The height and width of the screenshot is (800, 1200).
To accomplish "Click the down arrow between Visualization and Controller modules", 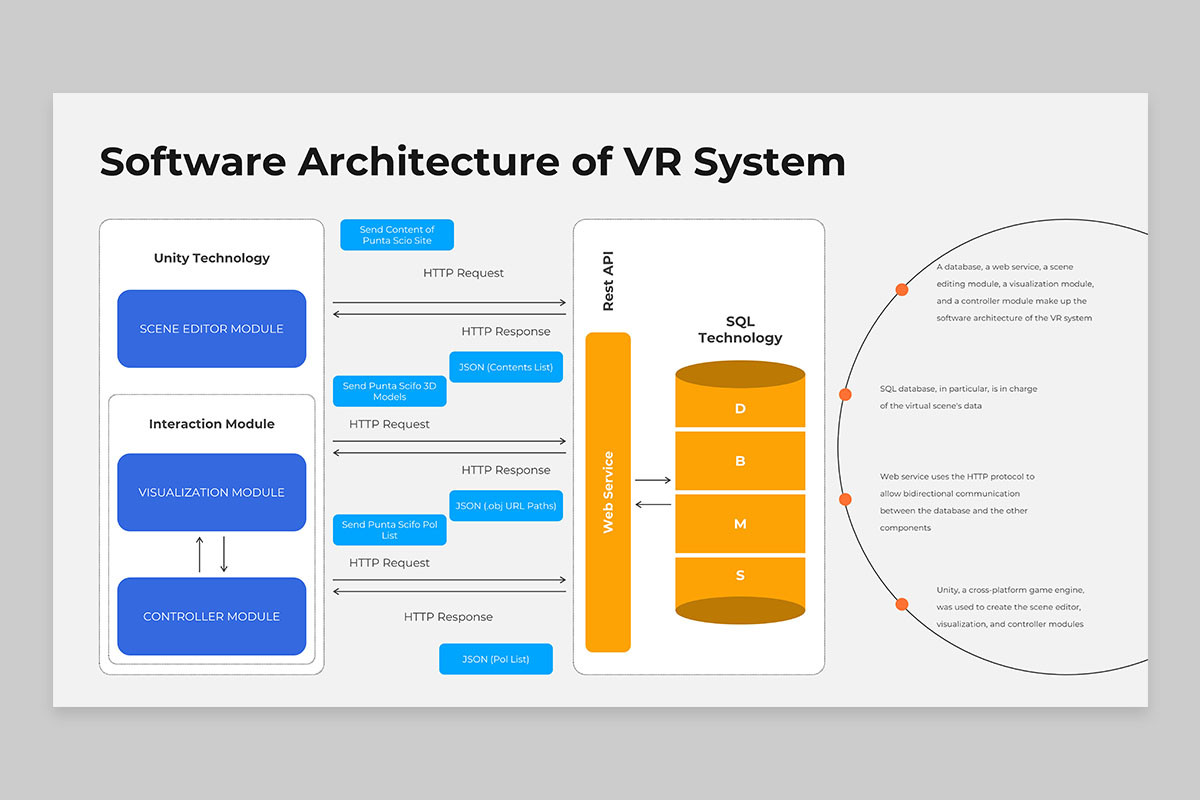I will point(224,554).
